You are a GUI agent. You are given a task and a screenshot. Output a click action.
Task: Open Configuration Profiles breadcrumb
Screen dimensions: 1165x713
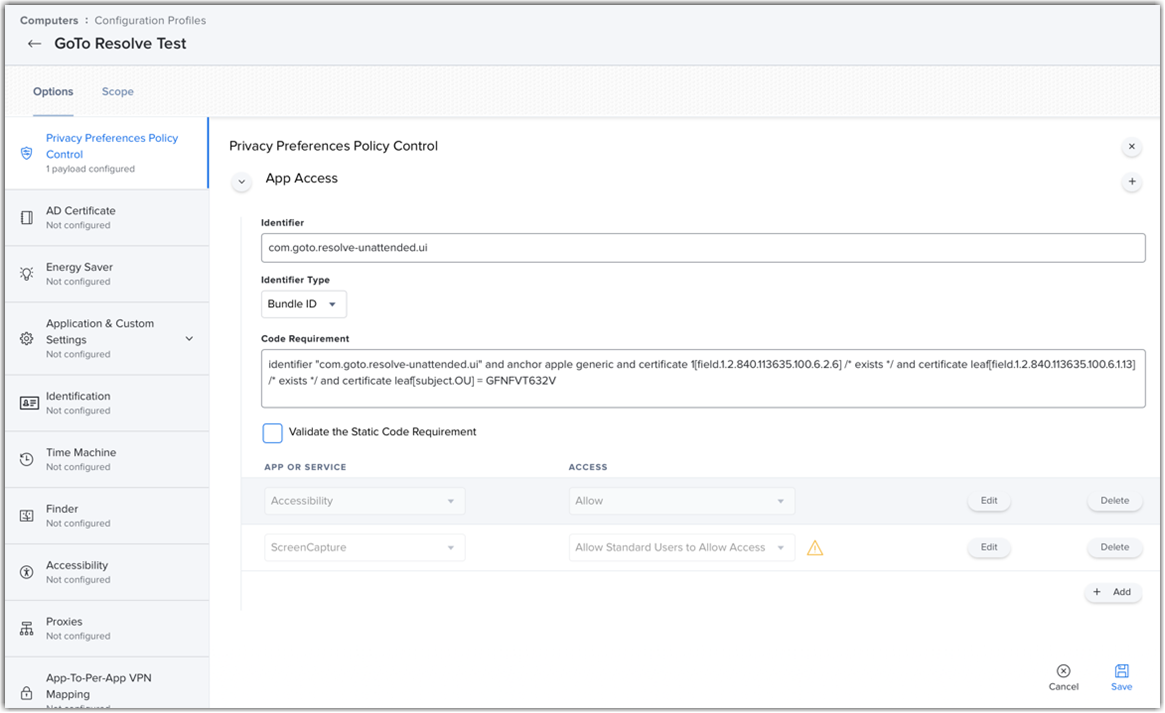coord(150,20)
